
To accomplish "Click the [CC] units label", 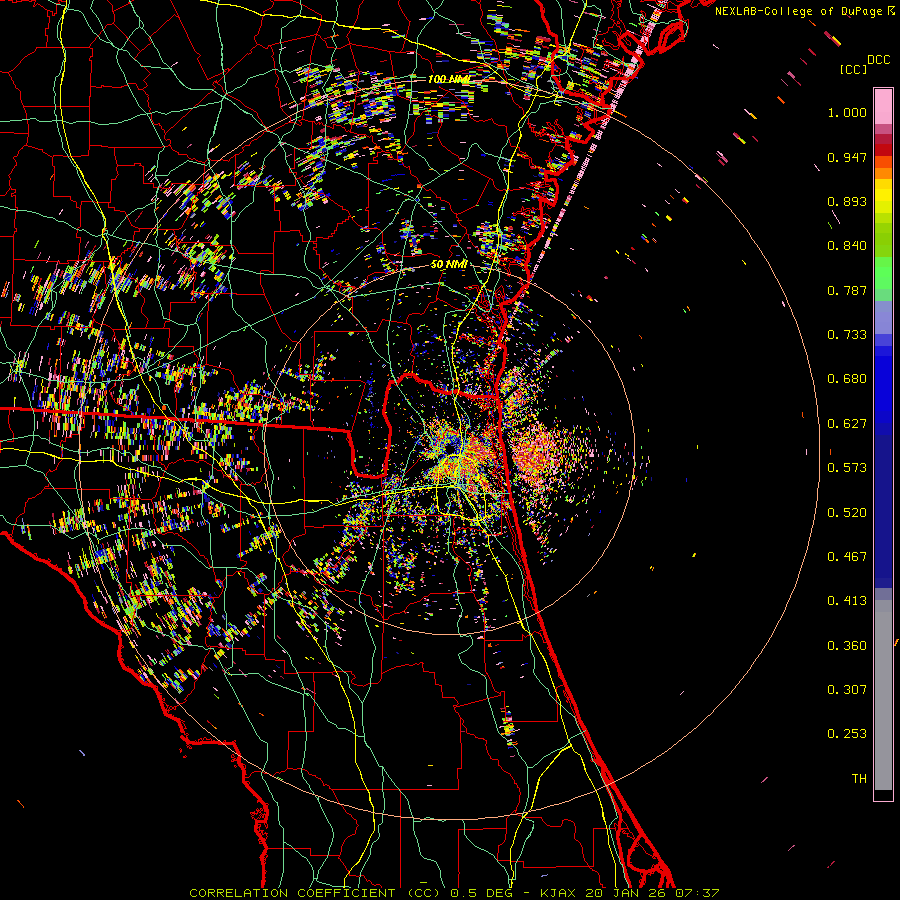I will tap(853, 69).
